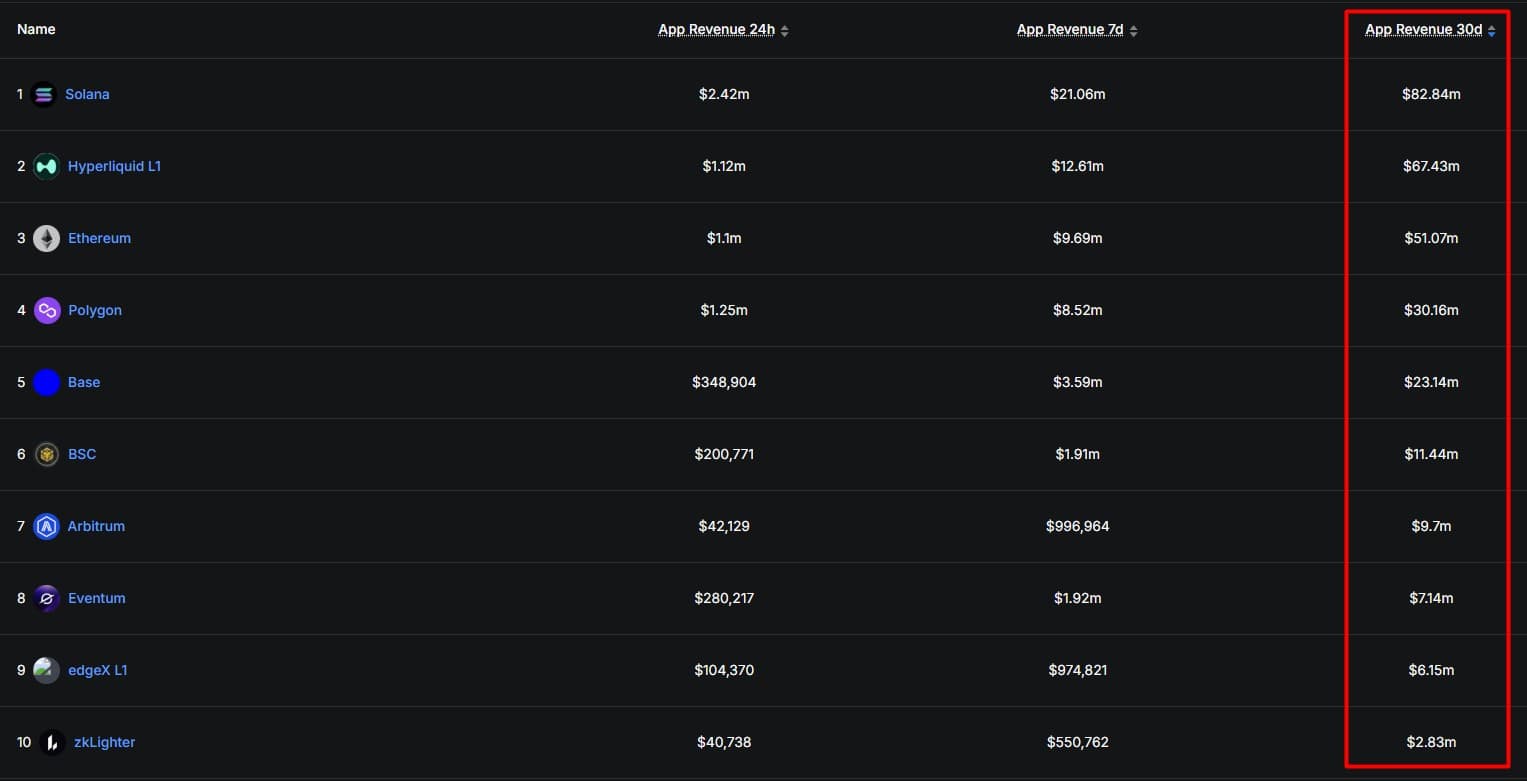Click the blue Base circle icon

click(x=46, y=382)
